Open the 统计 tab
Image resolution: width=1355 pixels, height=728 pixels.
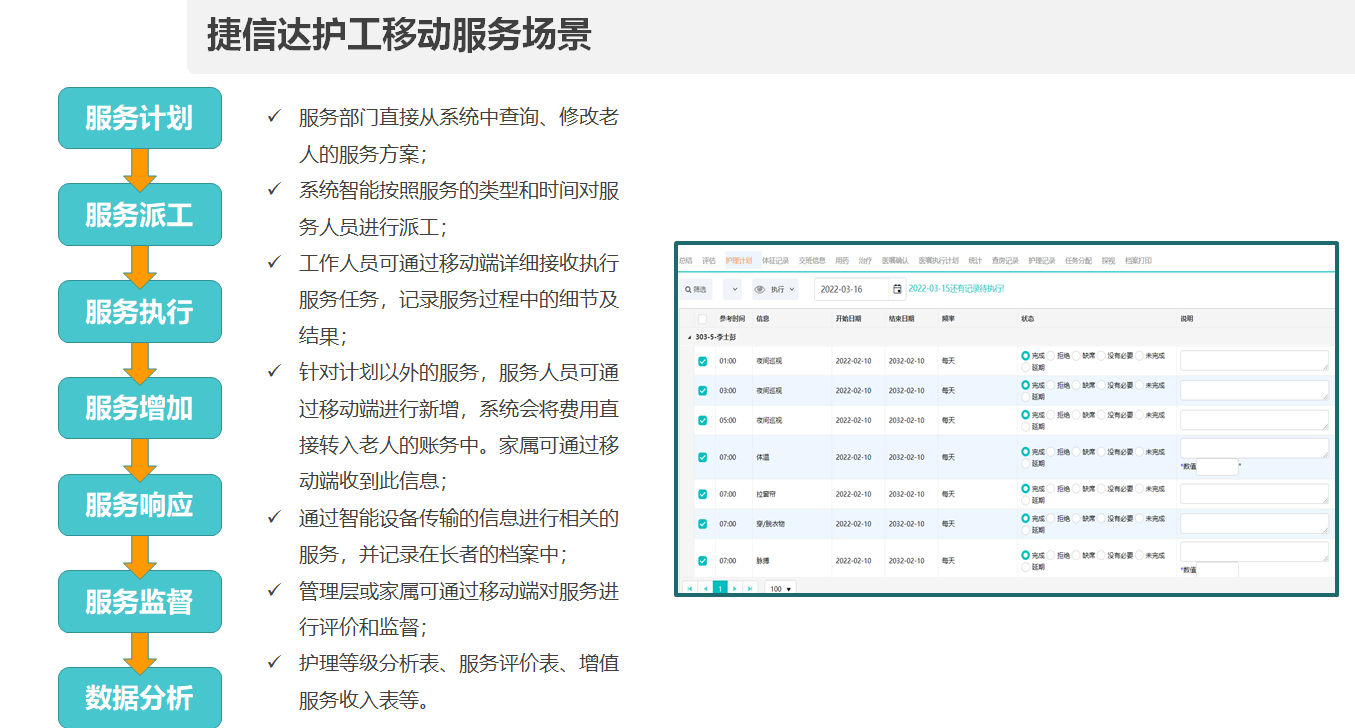(x=975, y=261)
